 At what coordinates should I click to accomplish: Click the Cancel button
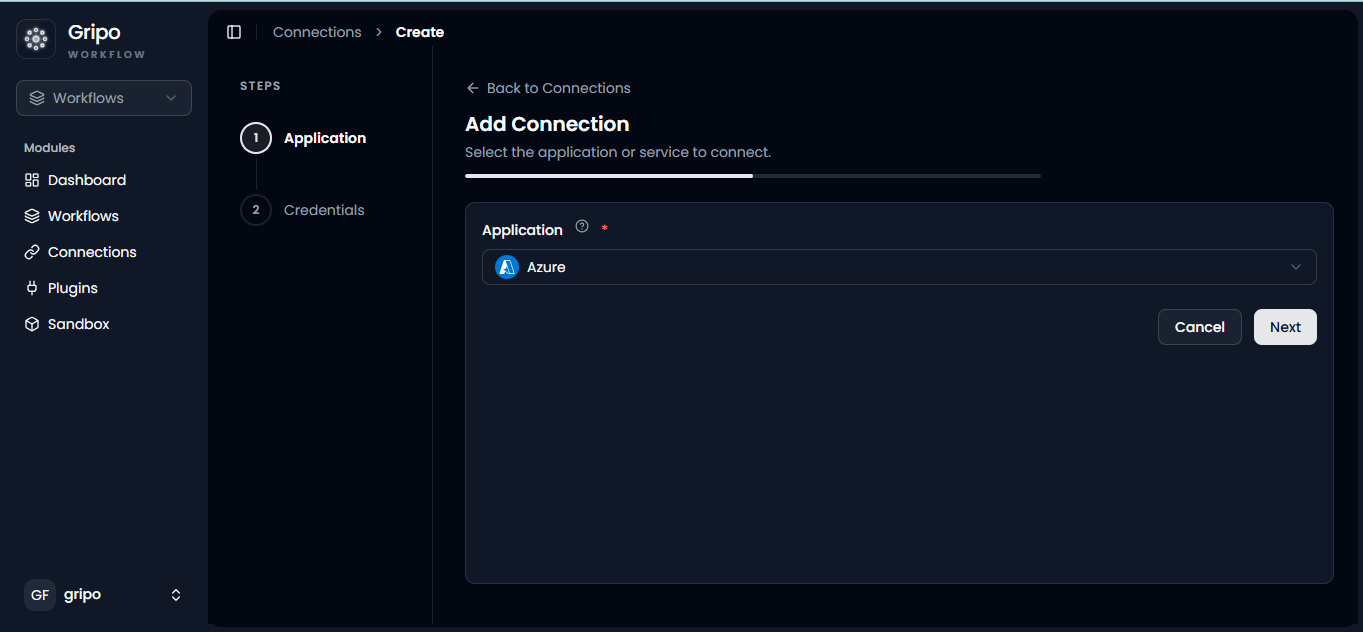pos(1200,327)
